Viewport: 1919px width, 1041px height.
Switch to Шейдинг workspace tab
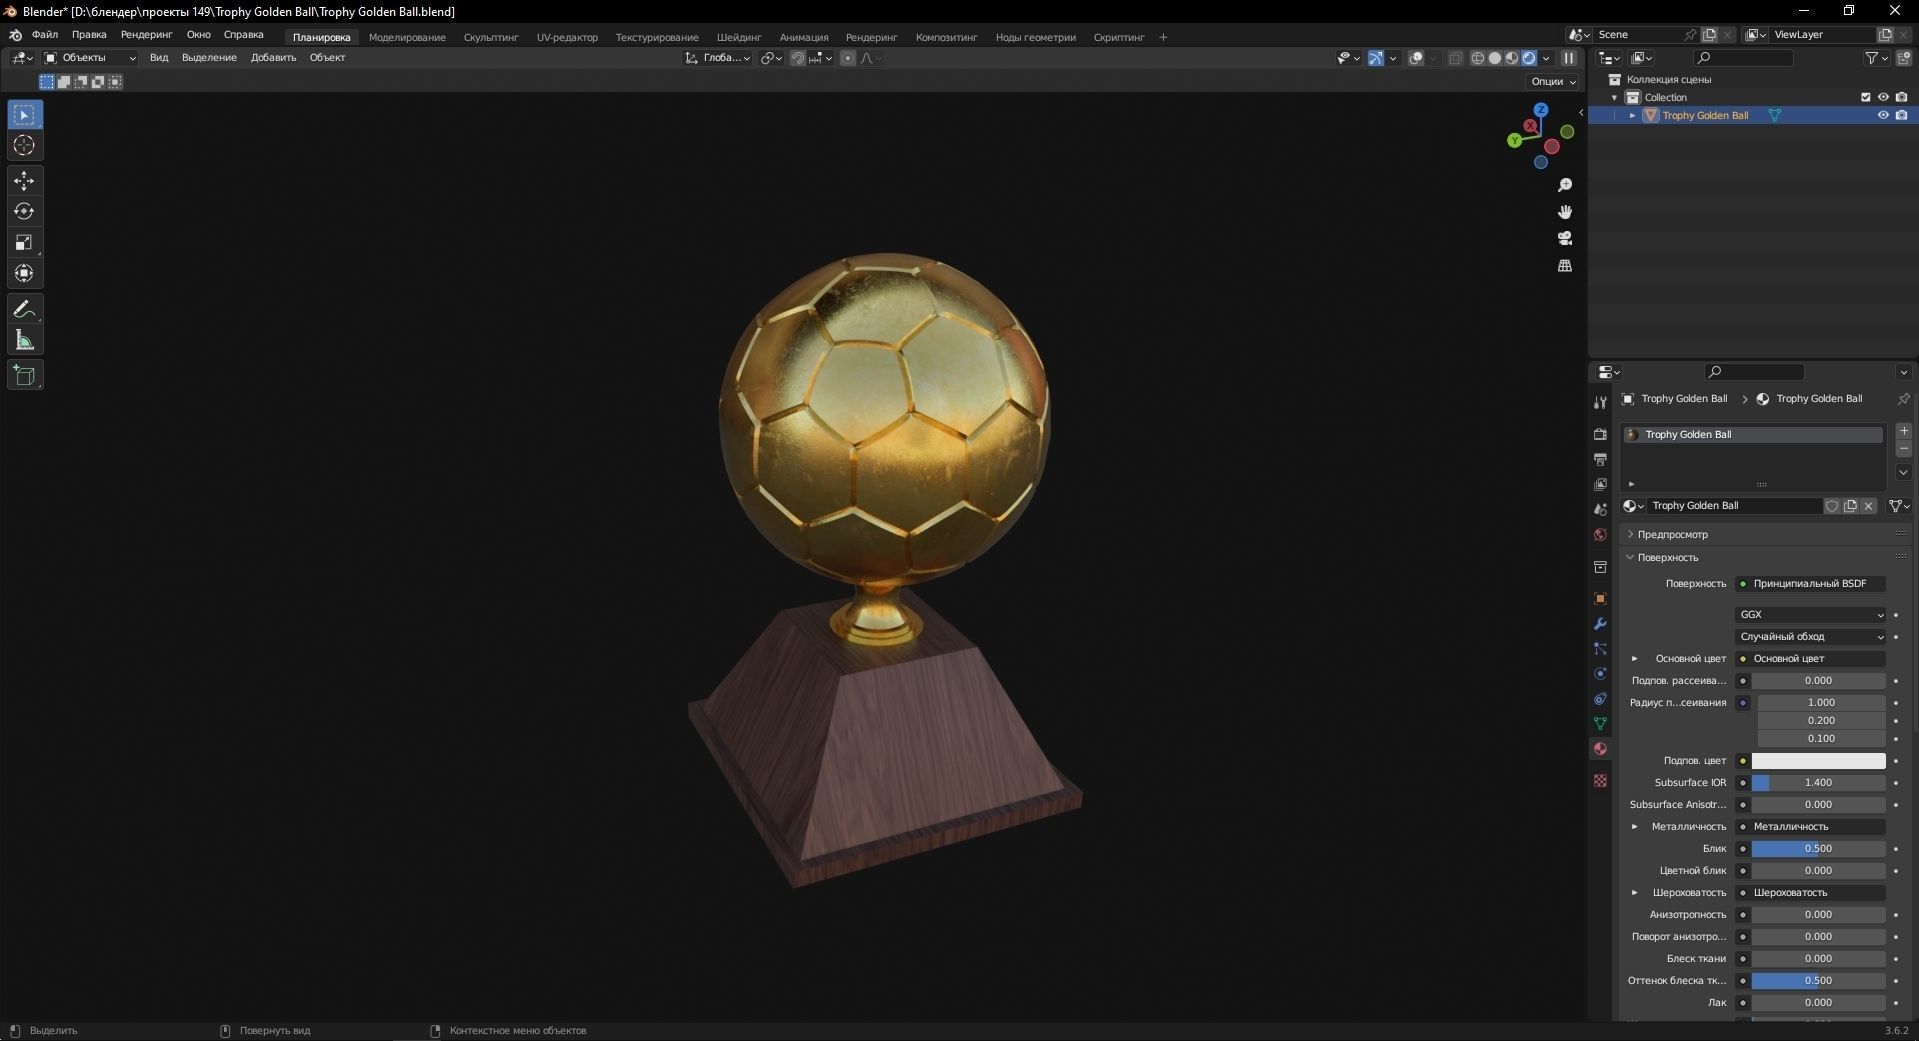pyautogui.click(x=739, y=37)
